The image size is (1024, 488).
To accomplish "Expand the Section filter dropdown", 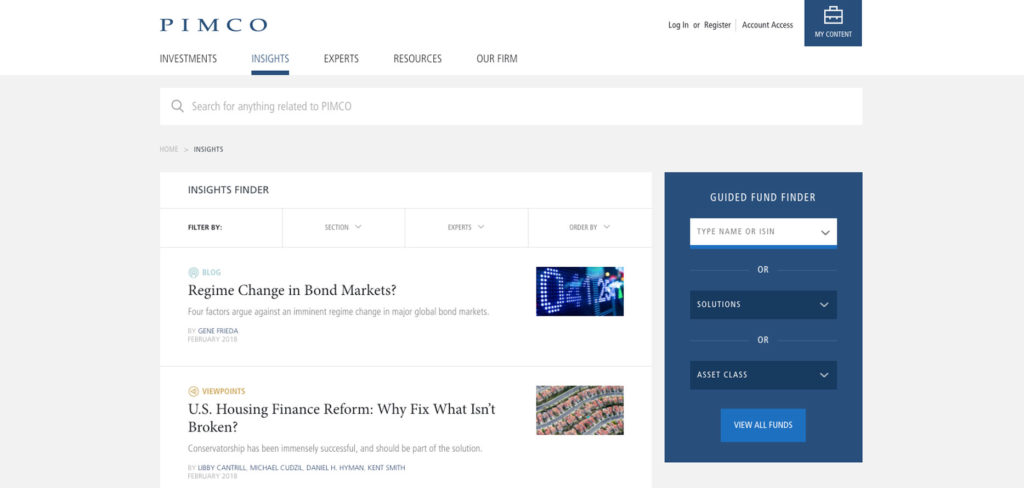I will pyautogui.click(x=343, y=227).
